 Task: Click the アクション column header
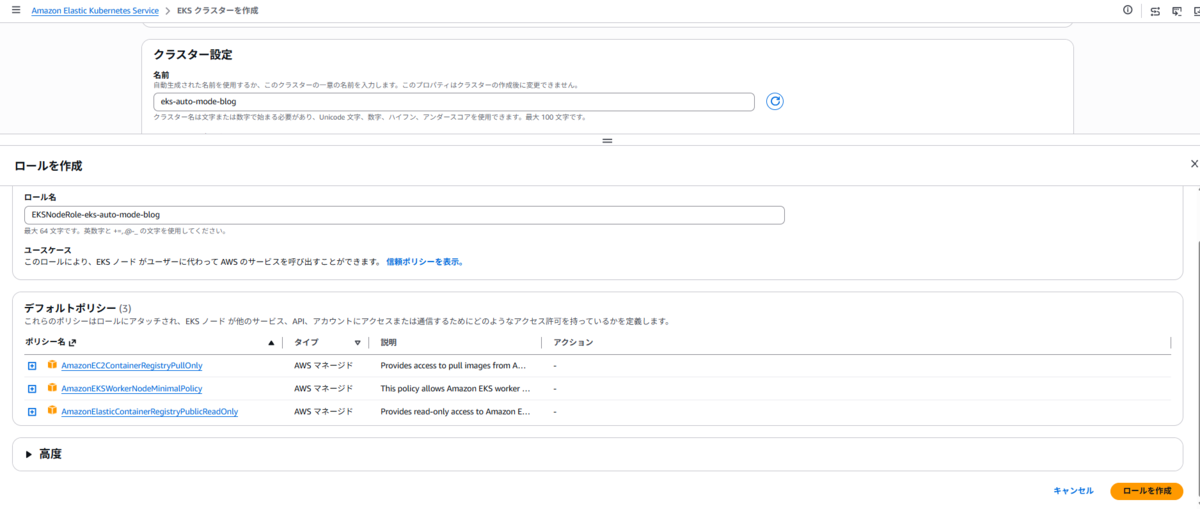tap(573, 342)
